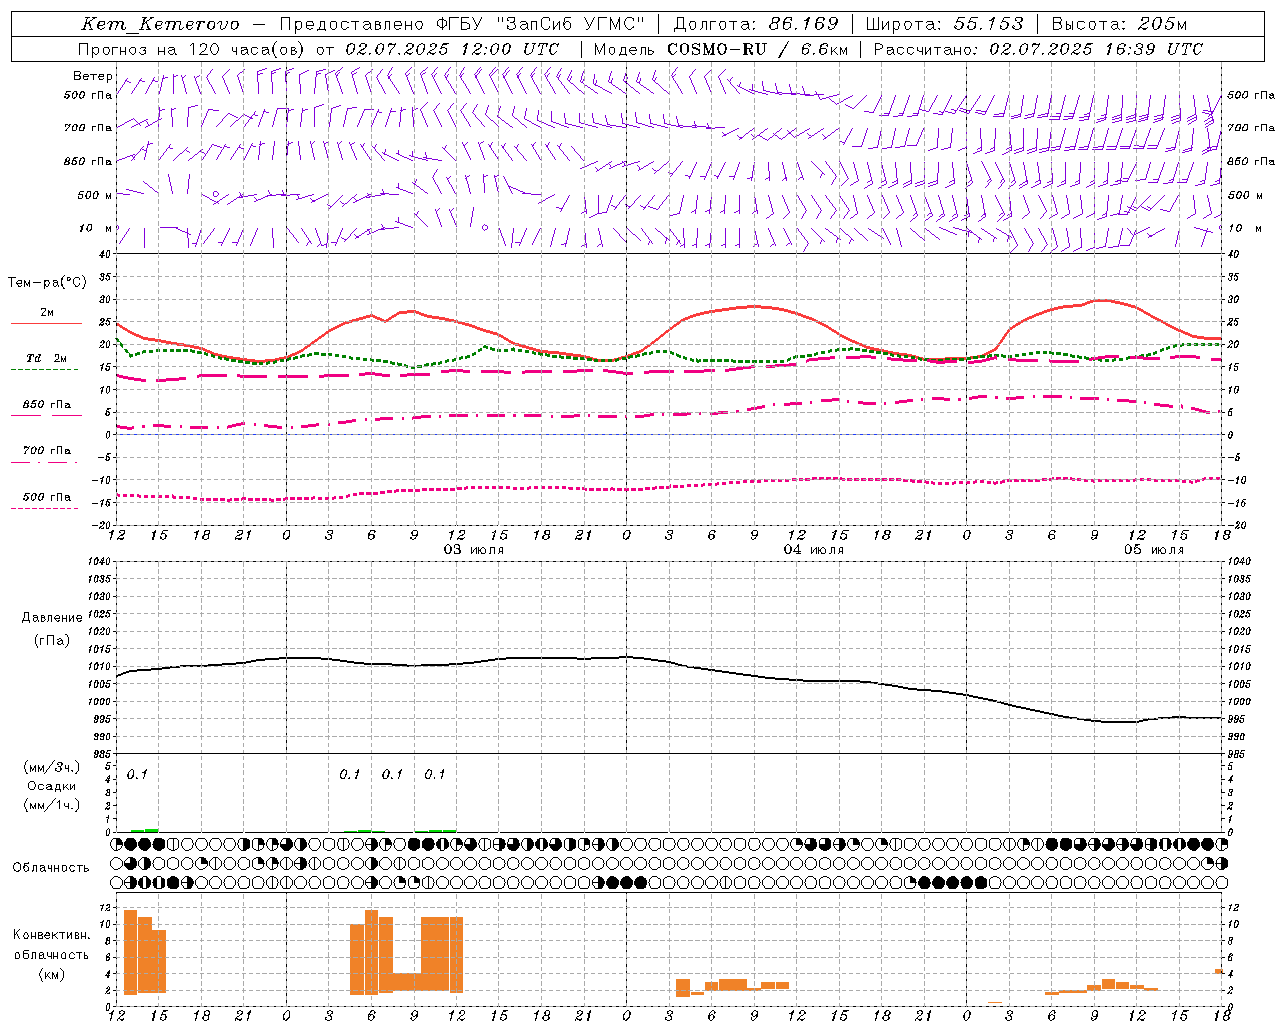Click the '(км)' unit under convective cloudiness

coord(51,974)
